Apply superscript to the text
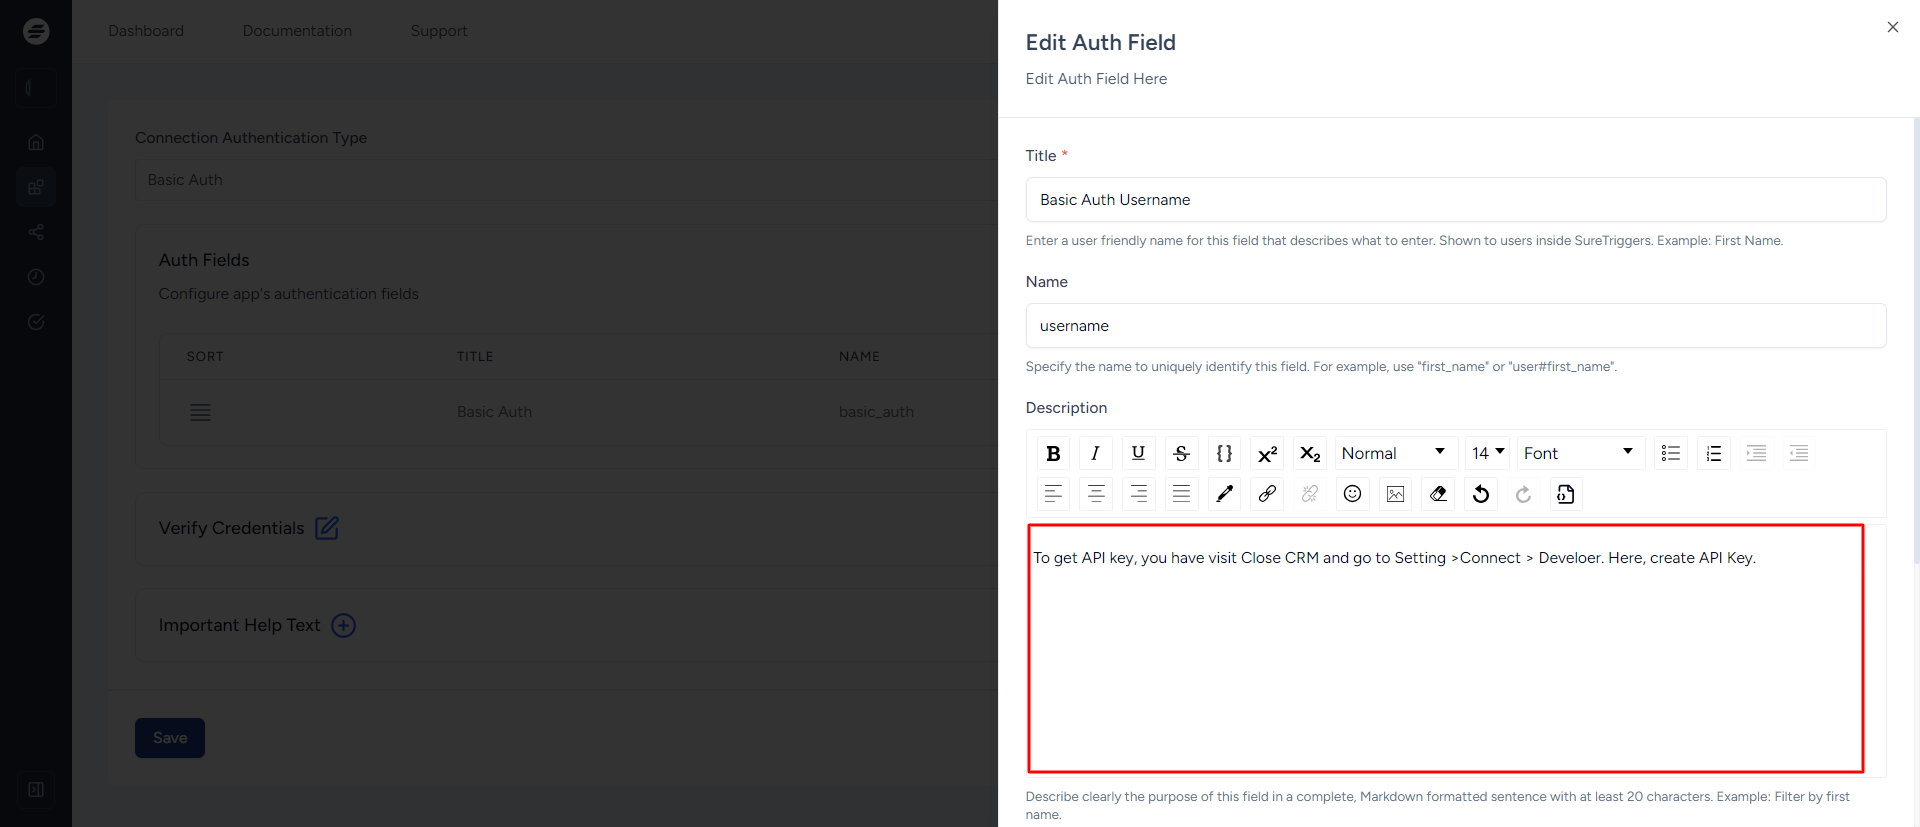Image resolution: width=1920 pixels, height=827 pixels. [1267, 453]
